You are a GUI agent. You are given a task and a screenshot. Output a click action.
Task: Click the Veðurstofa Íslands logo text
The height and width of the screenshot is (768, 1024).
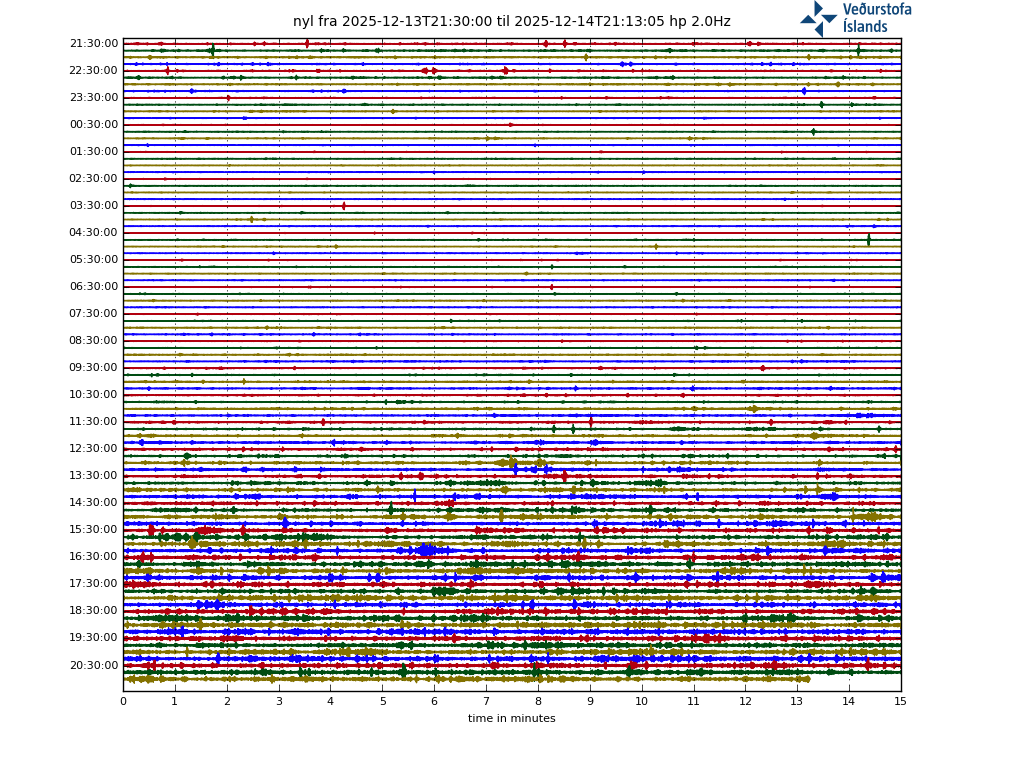(876, 18)
